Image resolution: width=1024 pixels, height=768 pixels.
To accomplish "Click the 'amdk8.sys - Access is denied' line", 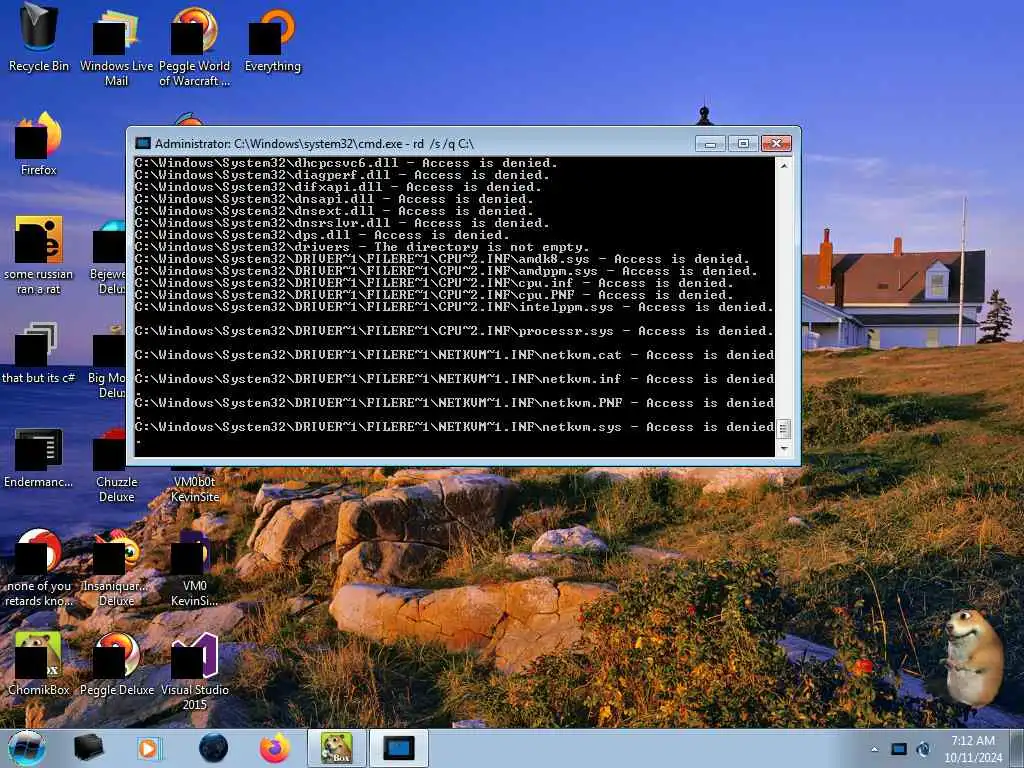I will [442, 259].
